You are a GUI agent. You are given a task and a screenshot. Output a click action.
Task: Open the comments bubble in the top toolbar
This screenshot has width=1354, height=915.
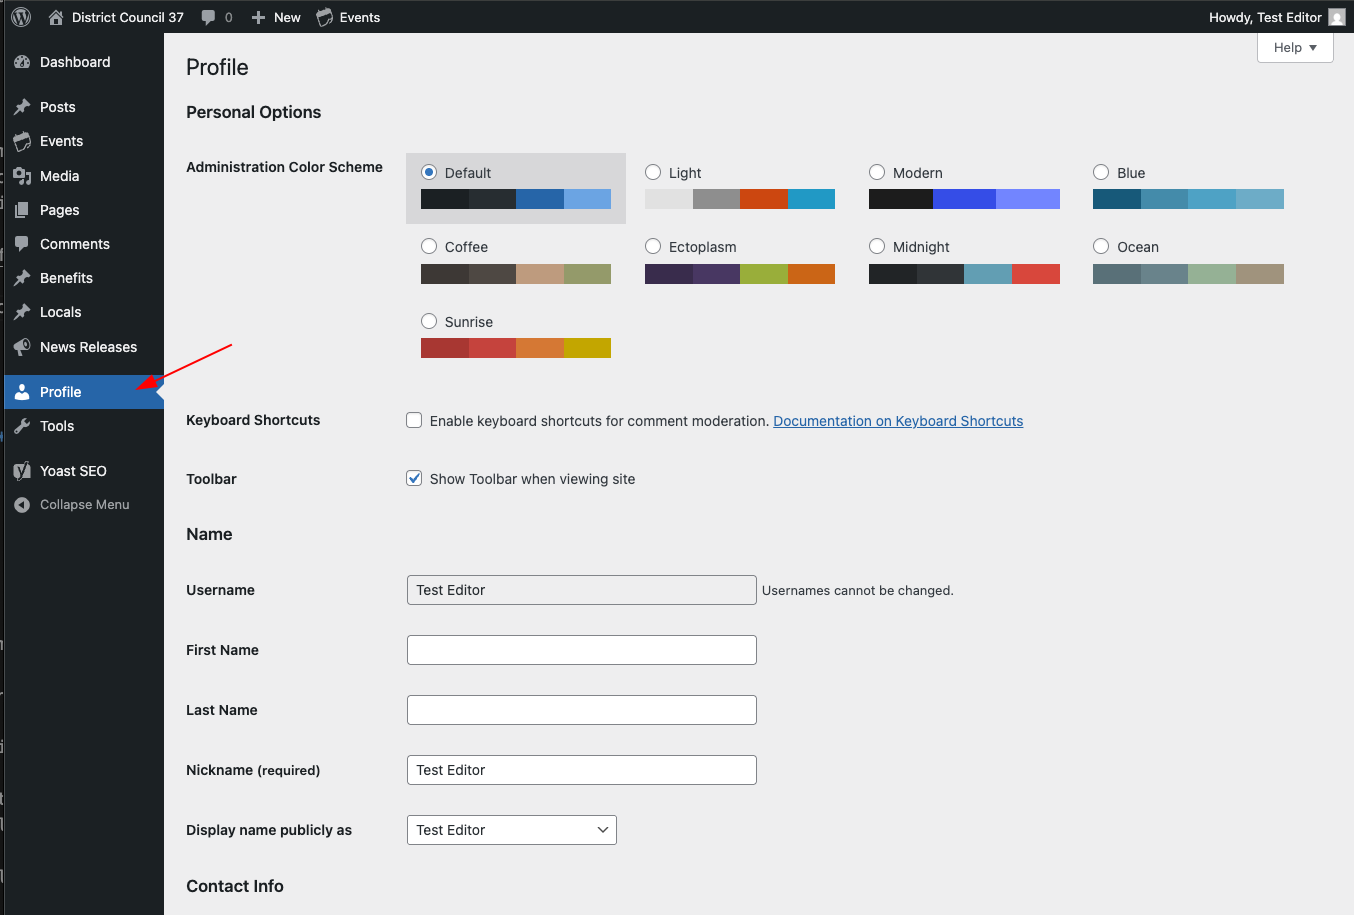click(x=215, y=17)
